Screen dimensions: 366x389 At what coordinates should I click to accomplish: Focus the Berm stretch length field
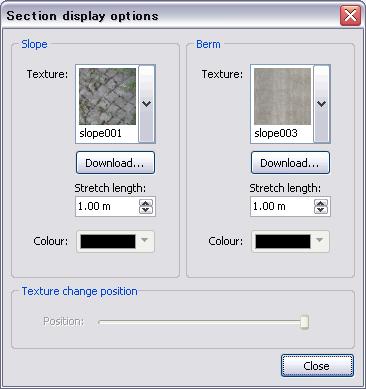click(x=282, y=206)
